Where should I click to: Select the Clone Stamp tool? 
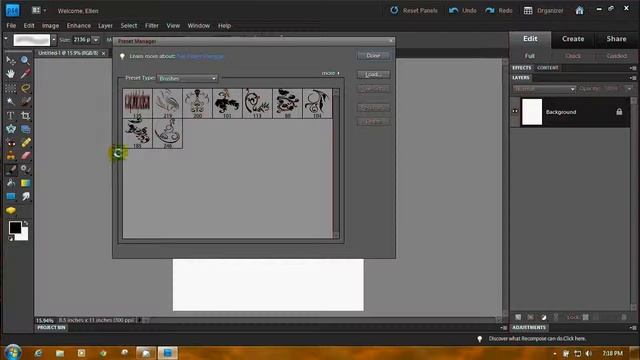pos(11,156)
